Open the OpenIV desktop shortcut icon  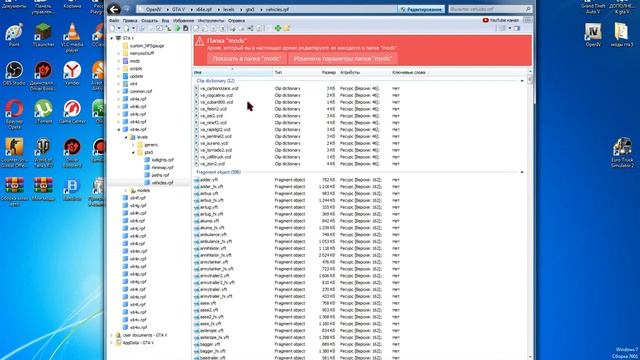(593, 35)
